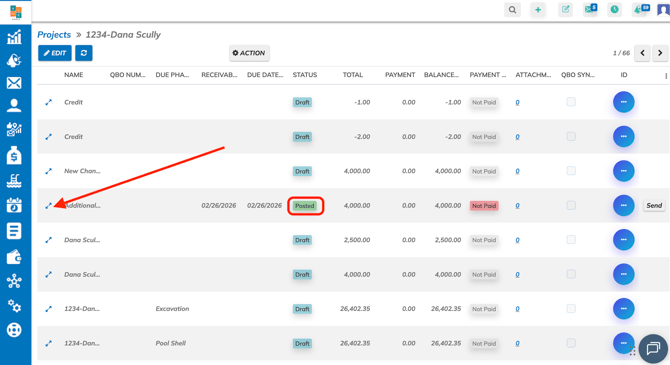Image resolution: width=670 pixels, height=365 pixels.
Task: Click the Excavation due phase cell
Action: (172, 309)
